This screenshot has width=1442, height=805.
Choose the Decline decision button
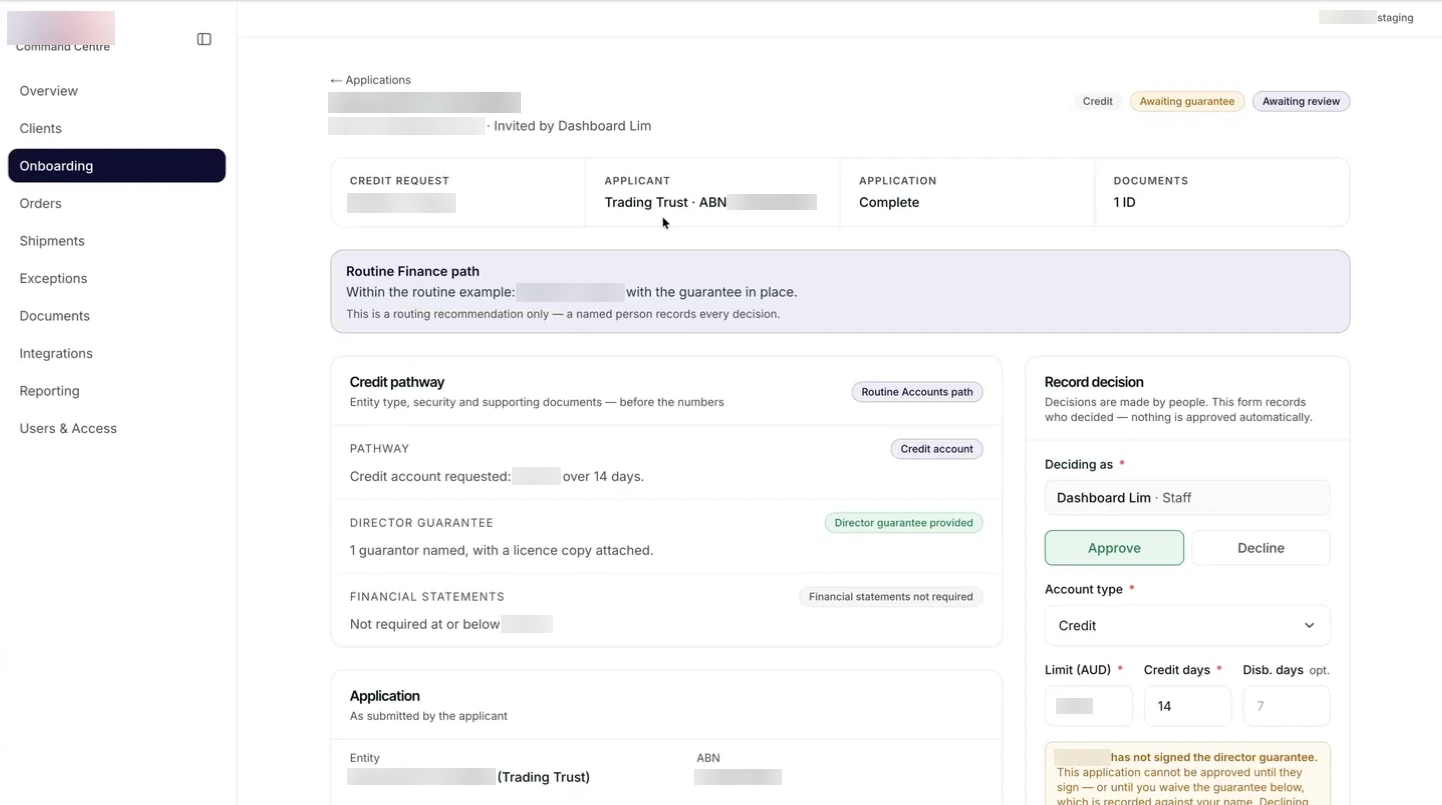coord(1260,548)
